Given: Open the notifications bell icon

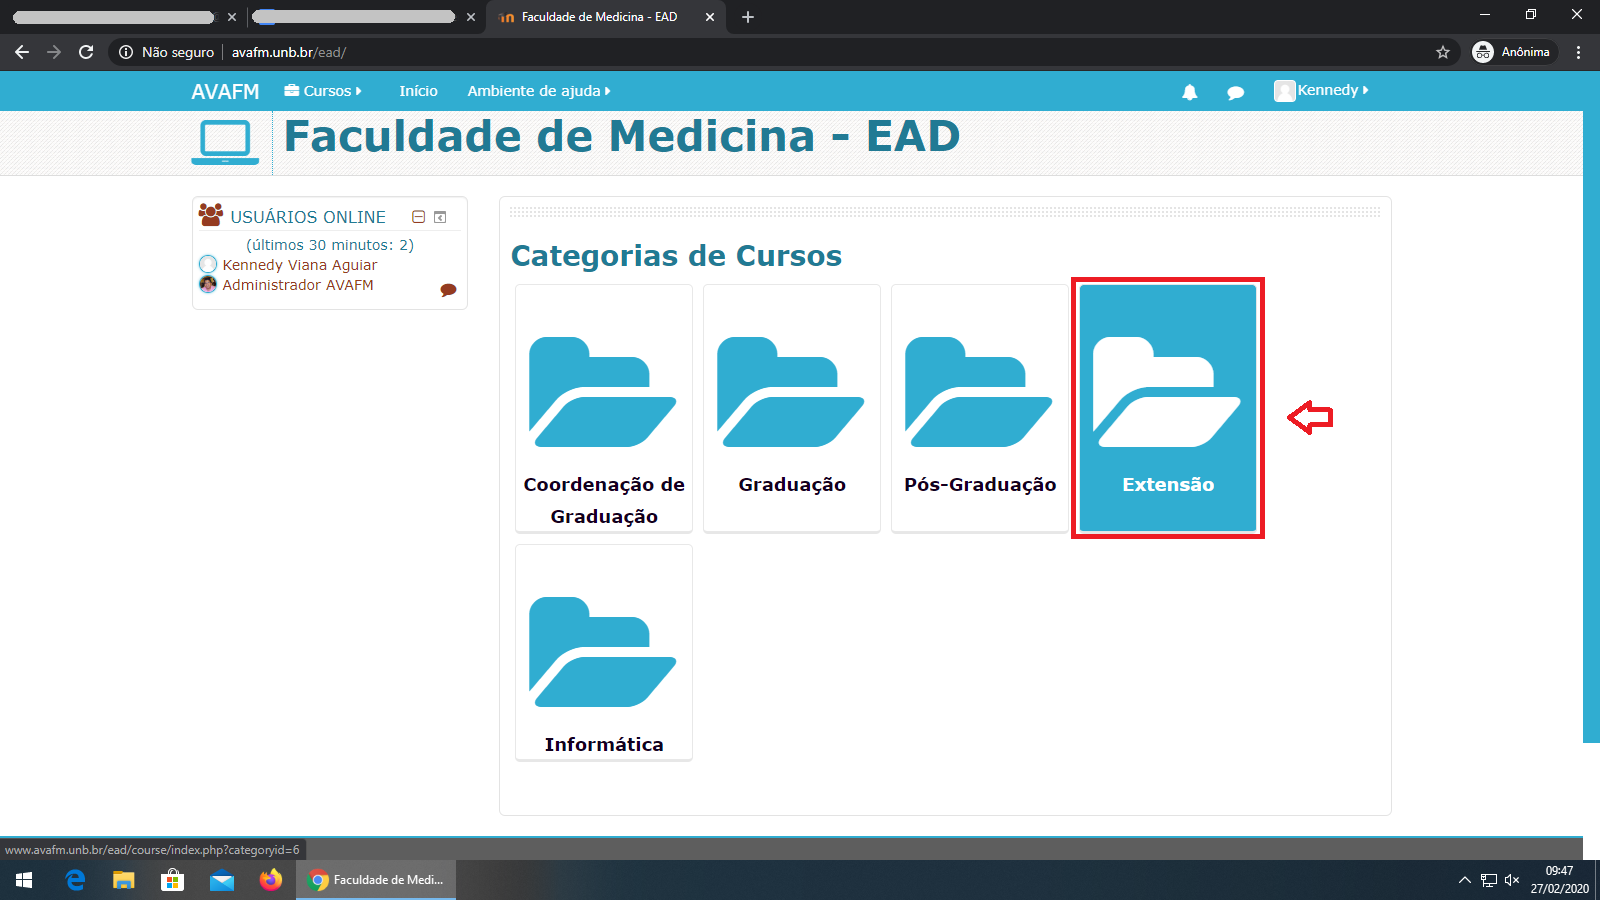Looking at the screenshot, I should point(1189,92).
